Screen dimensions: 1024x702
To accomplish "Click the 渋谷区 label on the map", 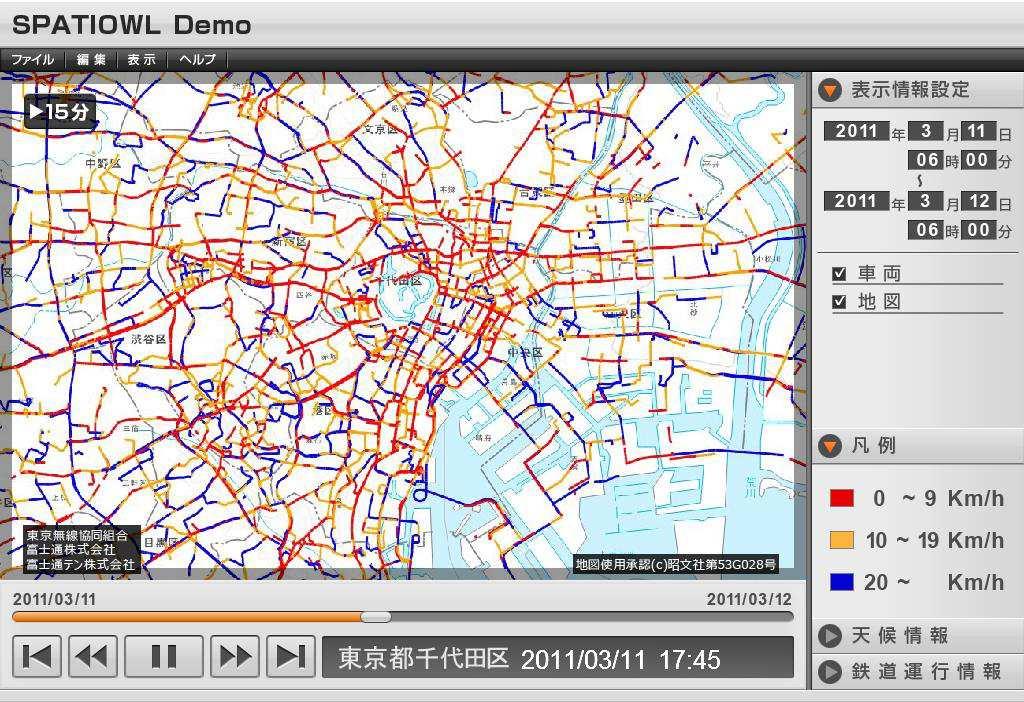I will point(149,339).
